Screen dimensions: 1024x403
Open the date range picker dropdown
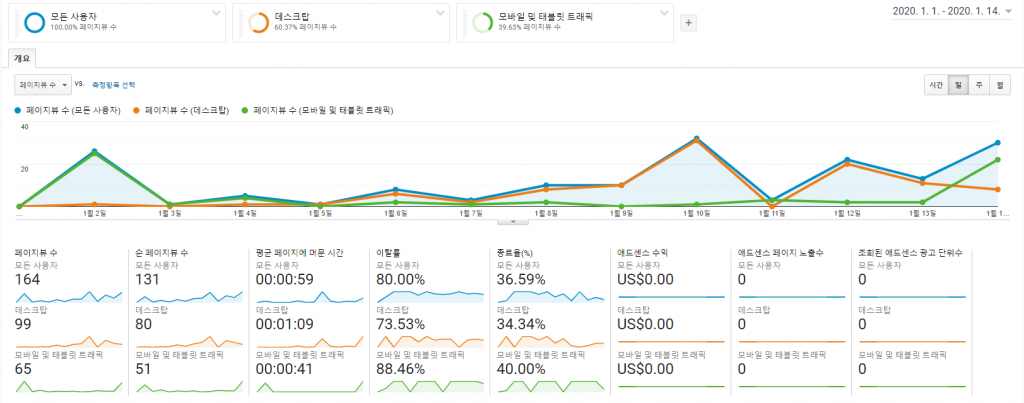[x=1010, y=12]
